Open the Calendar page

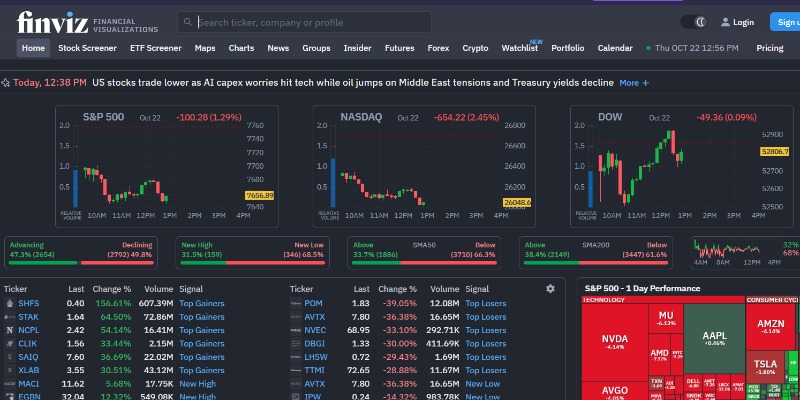[615, 48]
